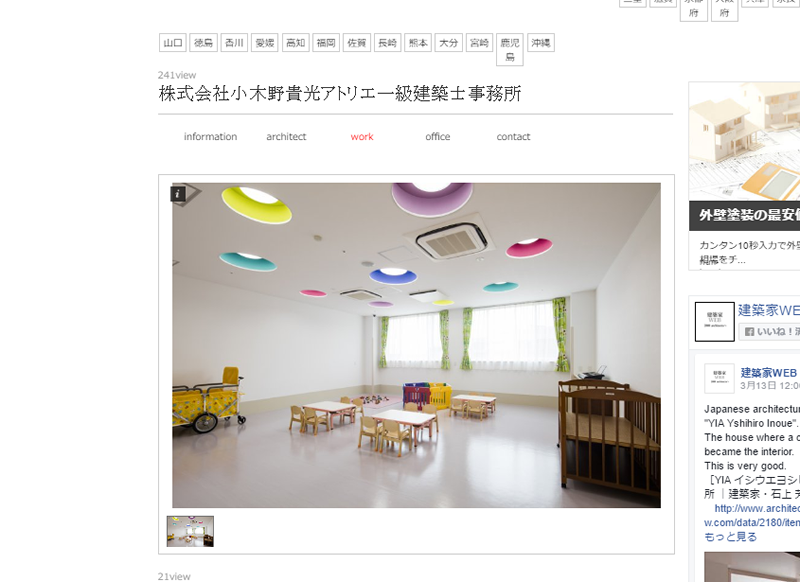Image resolution: width=800 pixels, height=582 pixels.
Task: Select the 熊本 prefecture tag
Action: pos(418,43)
